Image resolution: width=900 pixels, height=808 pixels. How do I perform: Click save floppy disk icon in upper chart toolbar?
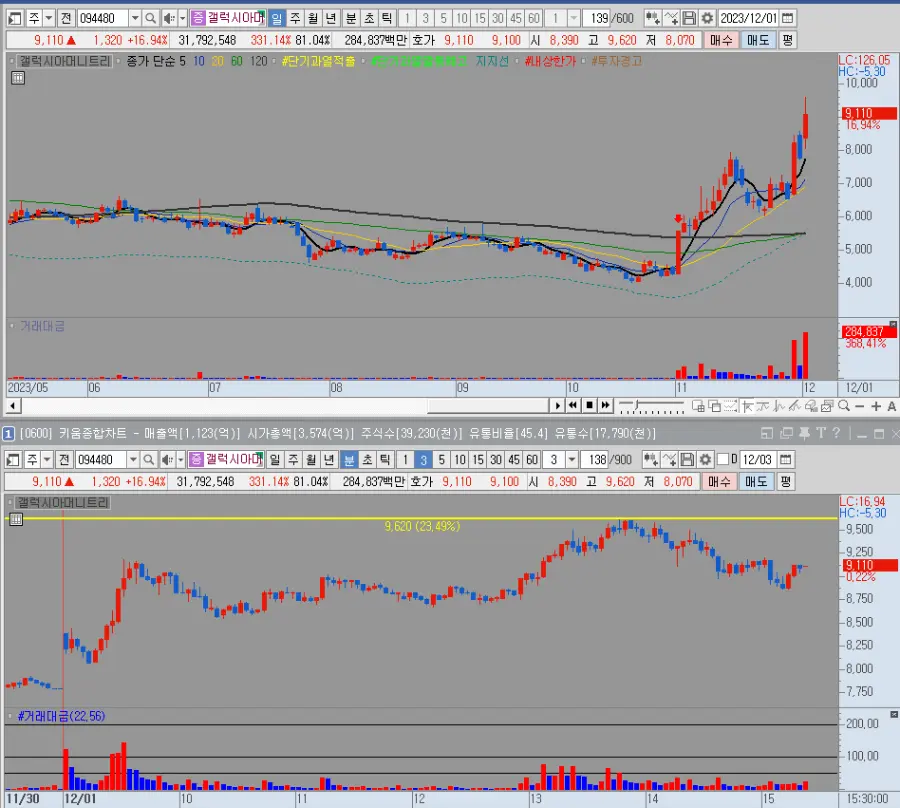(x=689, y=18)
